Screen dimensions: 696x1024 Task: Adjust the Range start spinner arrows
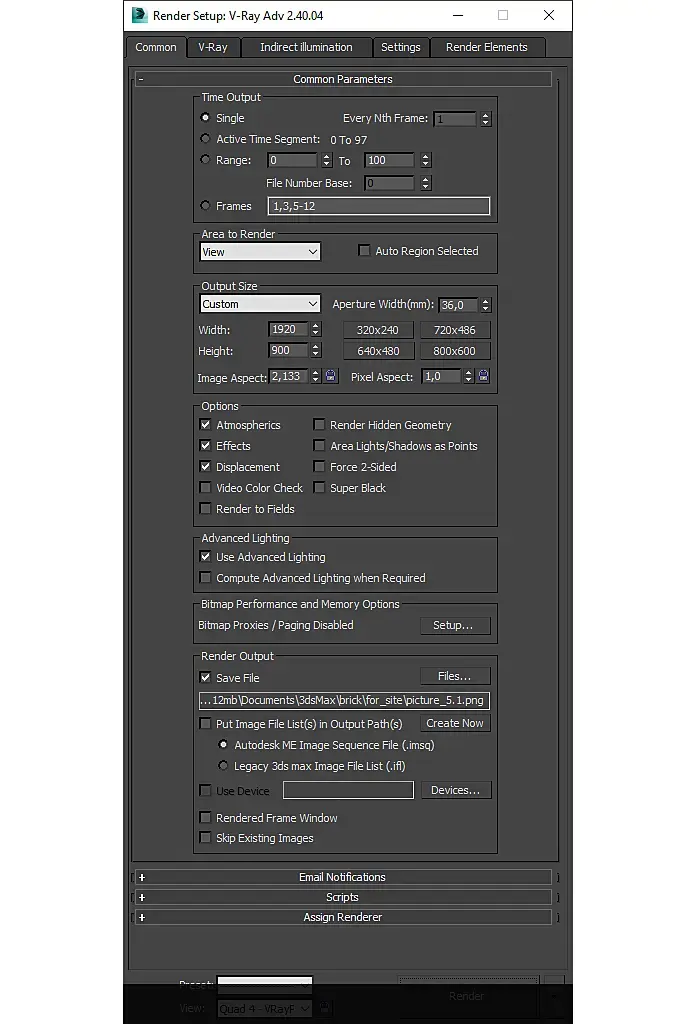point(327,160)
